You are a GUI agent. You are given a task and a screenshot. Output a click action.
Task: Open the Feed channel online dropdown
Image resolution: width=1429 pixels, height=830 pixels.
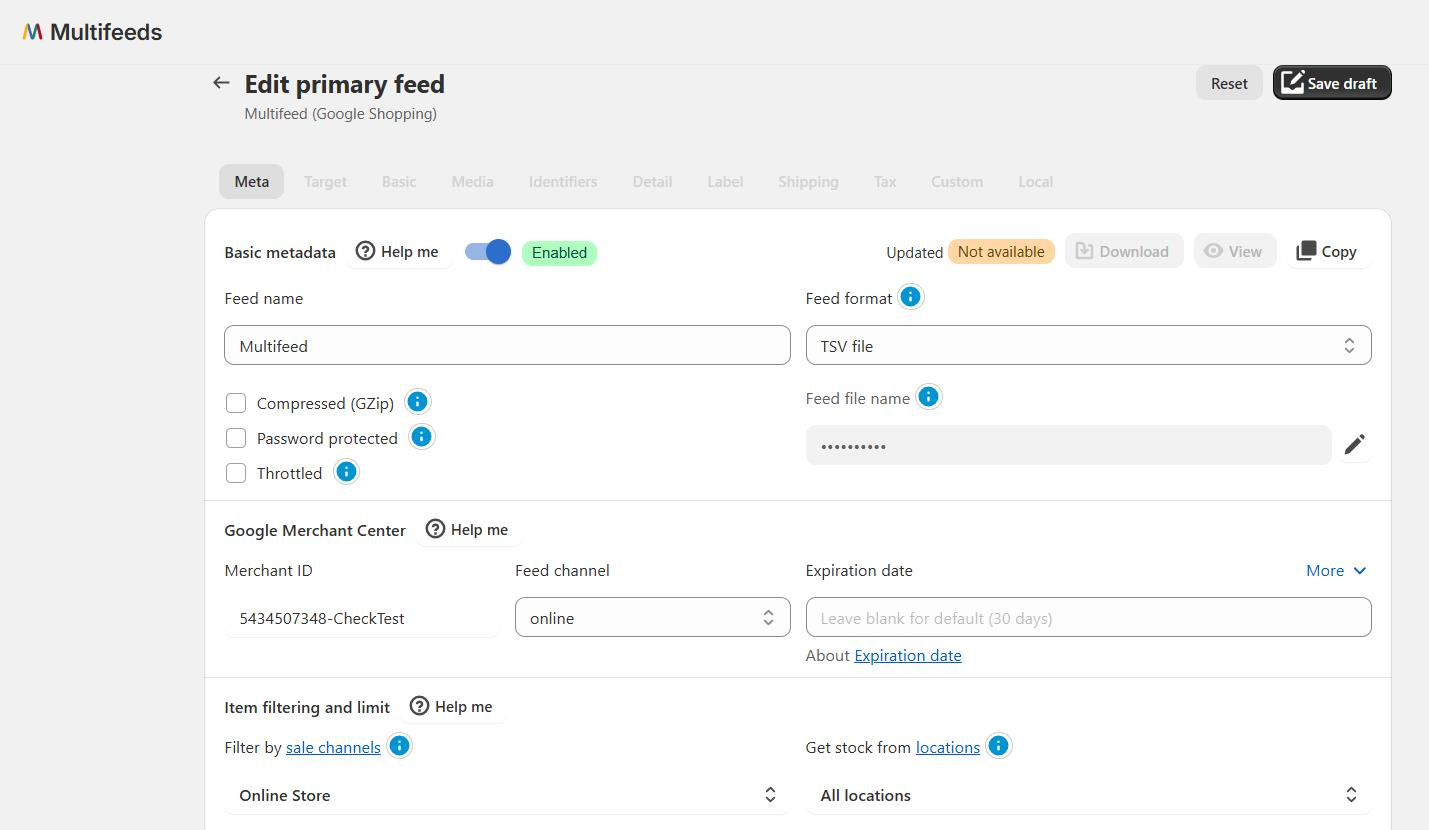coord(652,617)
